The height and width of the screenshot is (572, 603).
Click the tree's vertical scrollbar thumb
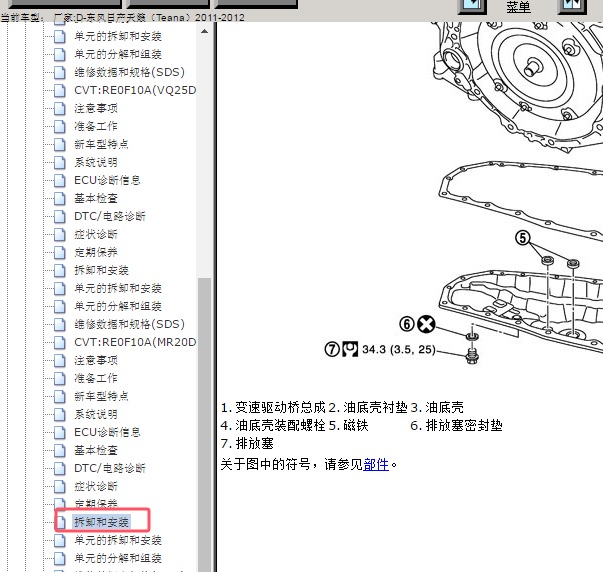[x=204, y=423]
